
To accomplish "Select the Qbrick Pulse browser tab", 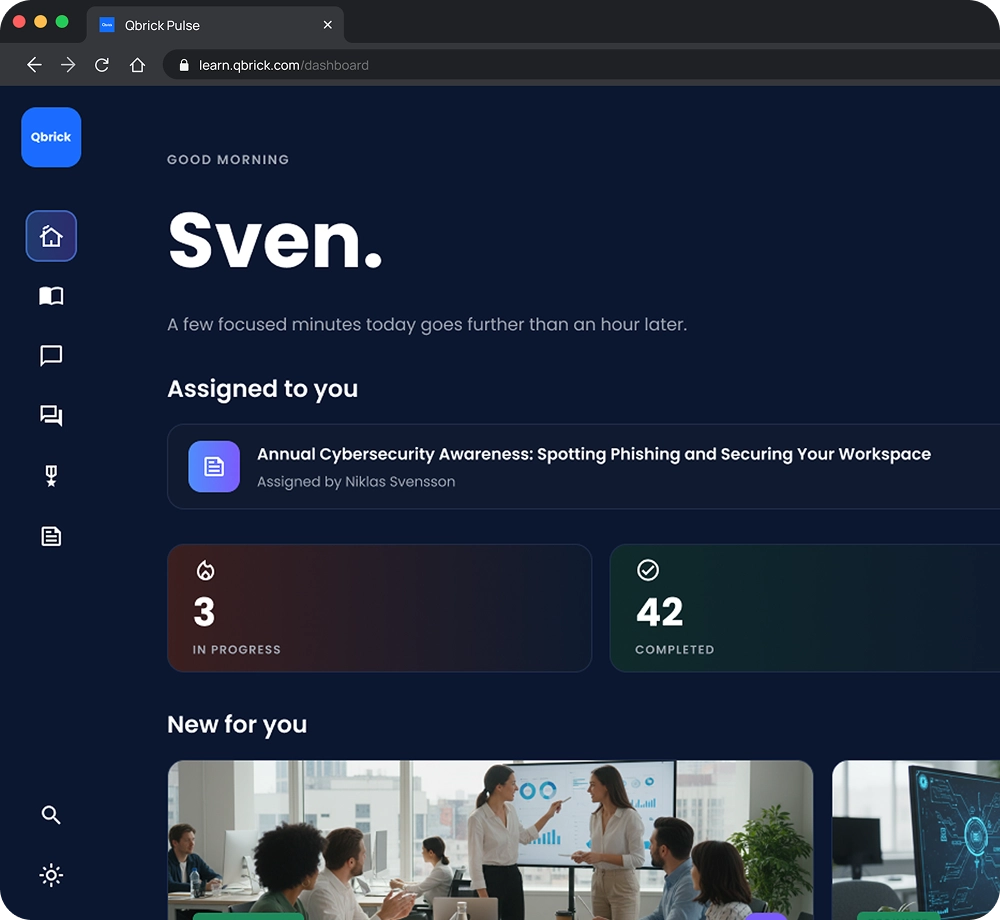I will tap(216, 26).
